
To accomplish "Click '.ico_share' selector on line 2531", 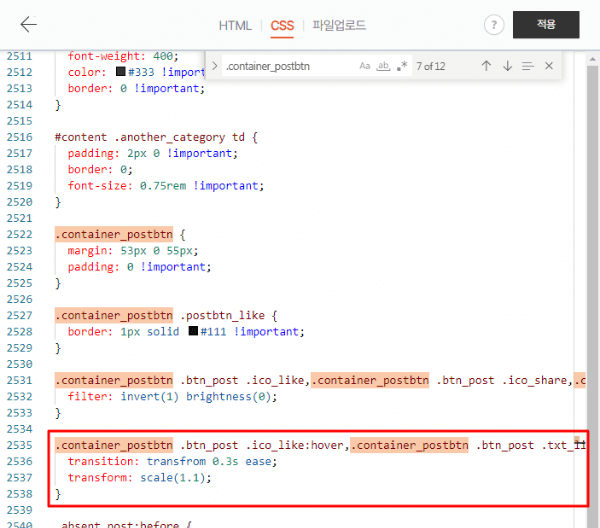I will pyautogui.click(x=535, y=380).
